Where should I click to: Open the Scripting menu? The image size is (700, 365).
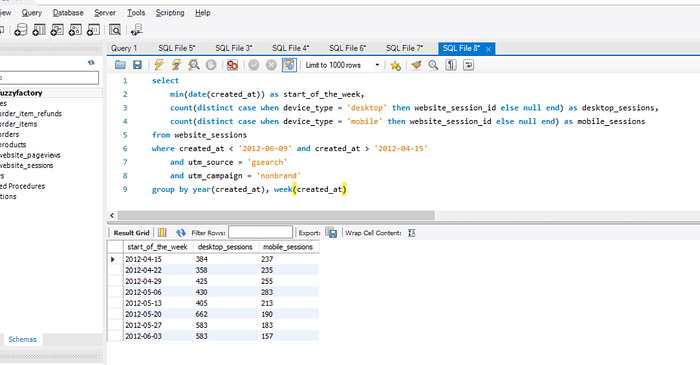tap(170, 13)
